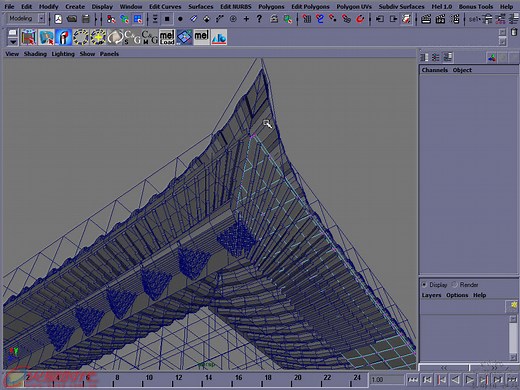The height and width of the screenshot is (390, 520).
Task: Click the CSG shelf button
Action: 132,37
